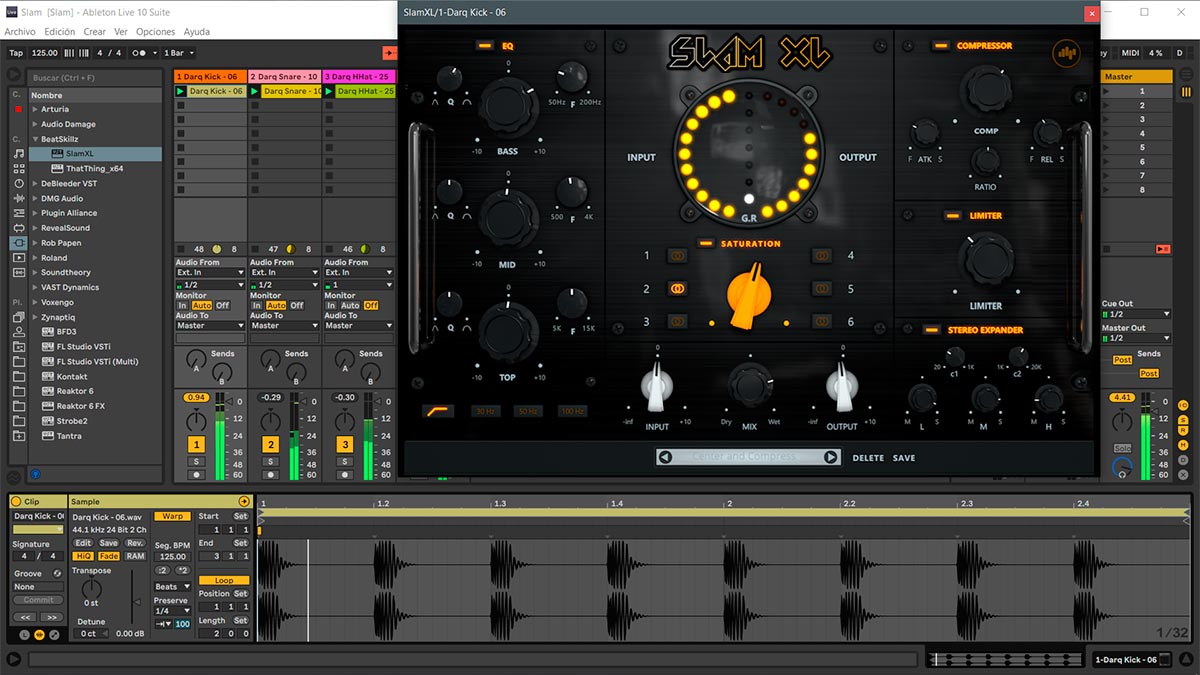This screenshot has width=1200, height=675.
Task: Launch the Darq Snare clip
Action: (255, 91)
